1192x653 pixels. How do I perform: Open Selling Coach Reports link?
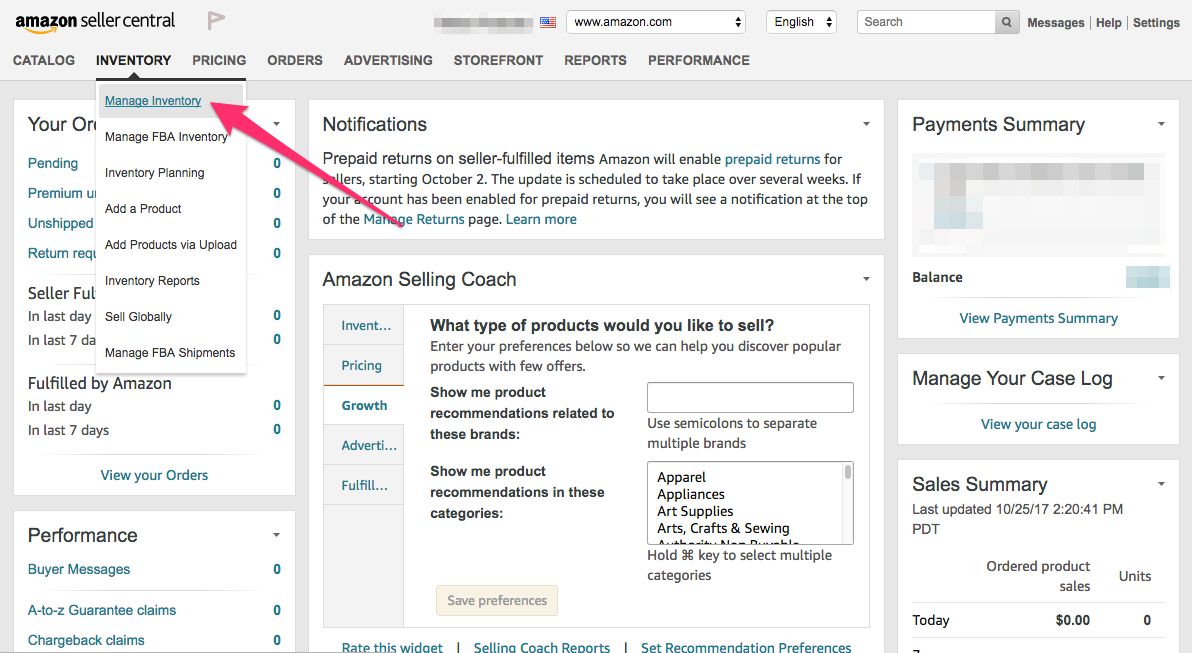(x=541, y=647)
